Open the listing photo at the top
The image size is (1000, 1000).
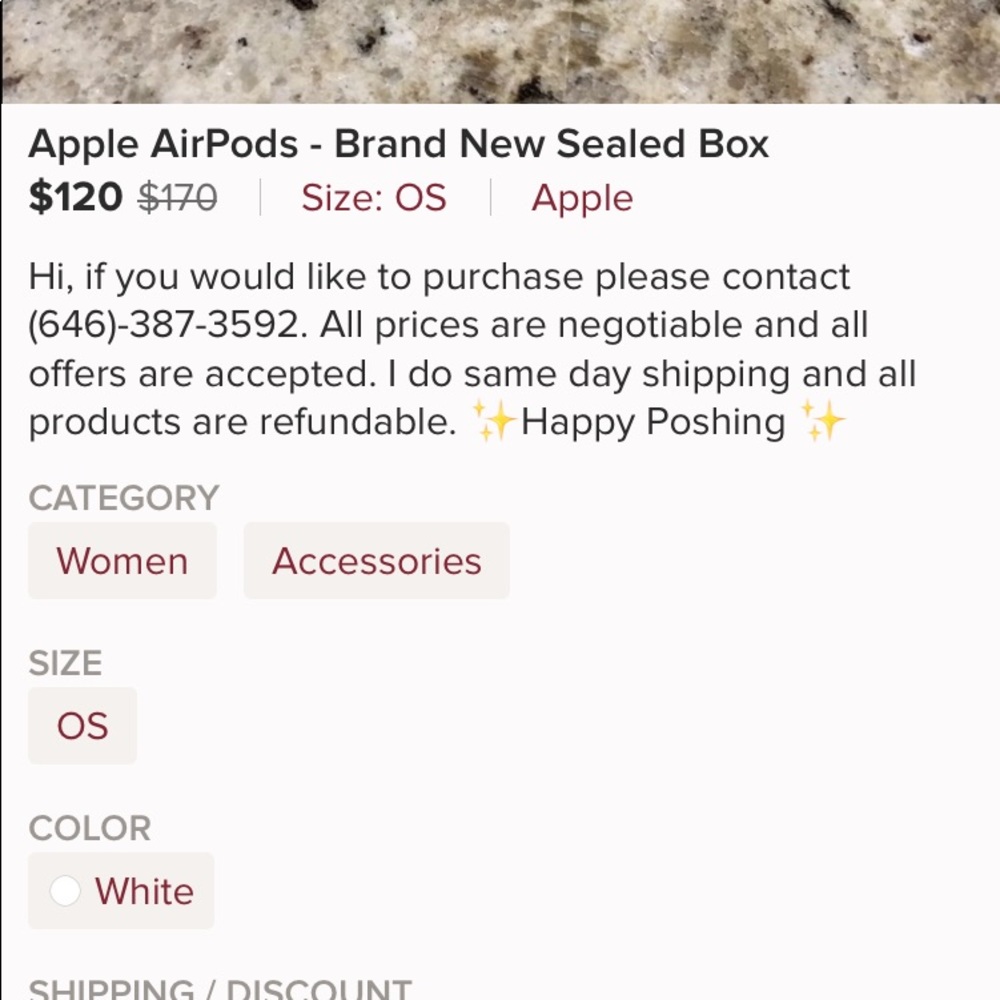pos(500,50)
